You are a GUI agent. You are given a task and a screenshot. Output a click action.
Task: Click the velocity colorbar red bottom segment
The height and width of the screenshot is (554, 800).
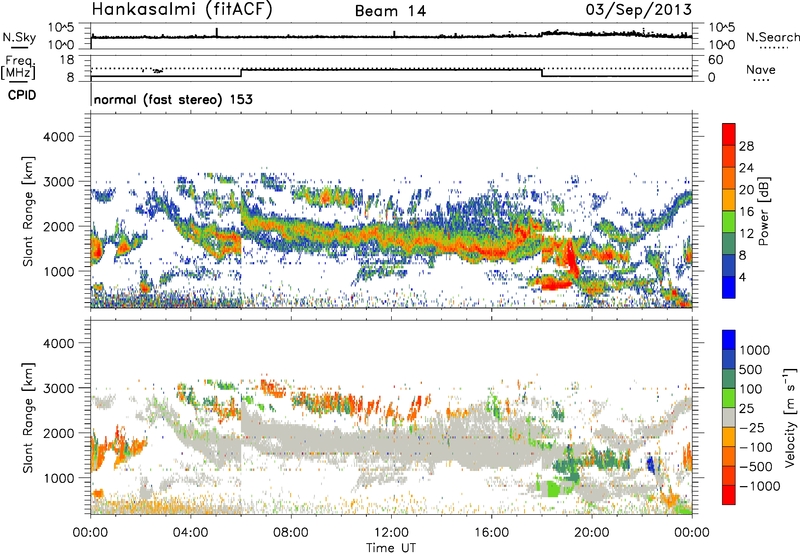coord(729,495)
